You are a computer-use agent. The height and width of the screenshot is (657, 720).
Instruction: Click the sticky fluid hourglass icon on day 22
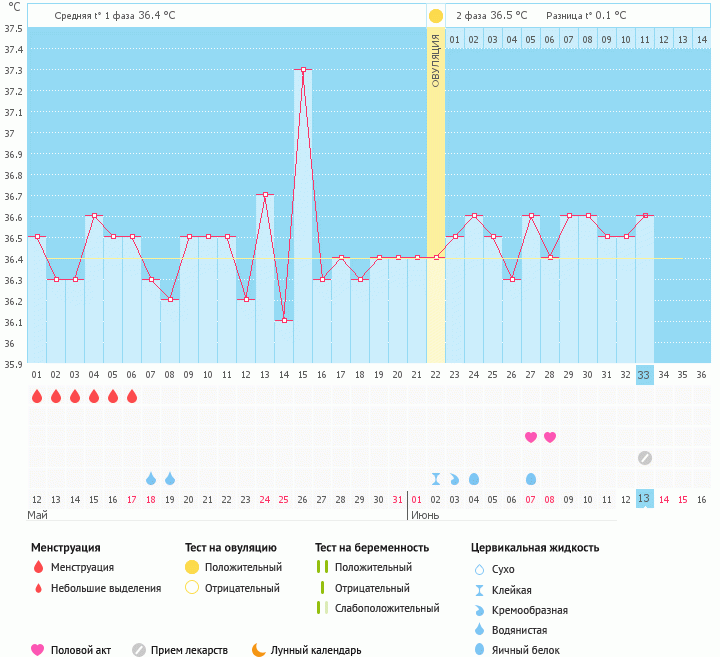click(436, 479)
